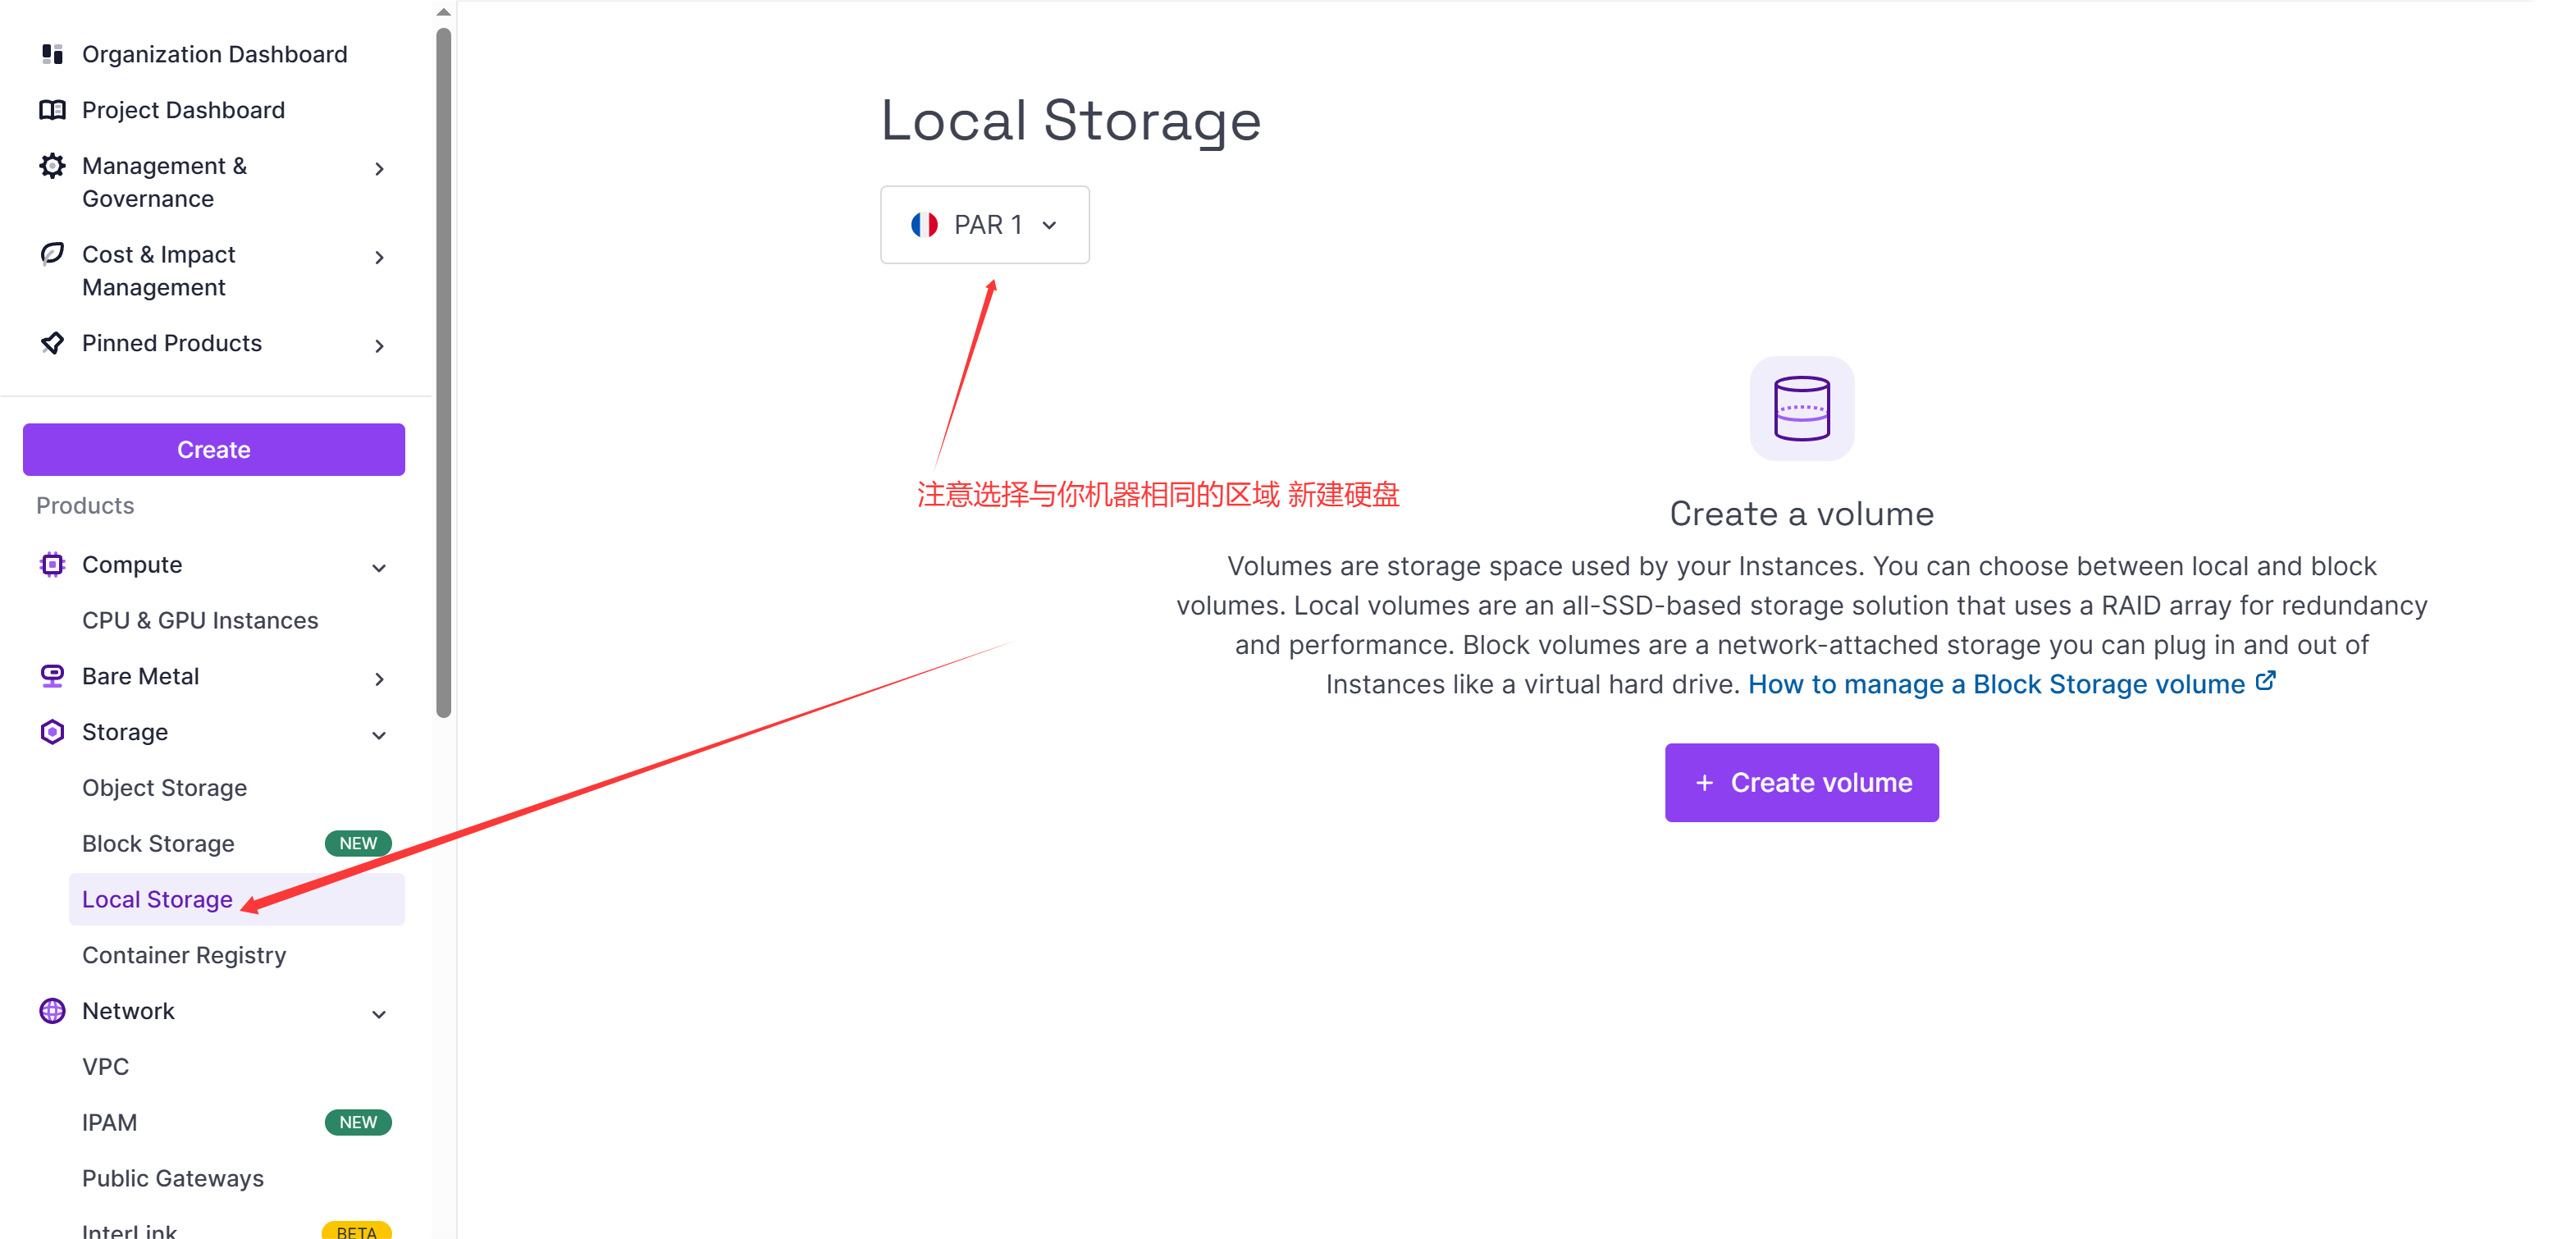The image size is (2576, 1239).
Task: Click sidebar scroll up arrow
Action: click(443, 12)
